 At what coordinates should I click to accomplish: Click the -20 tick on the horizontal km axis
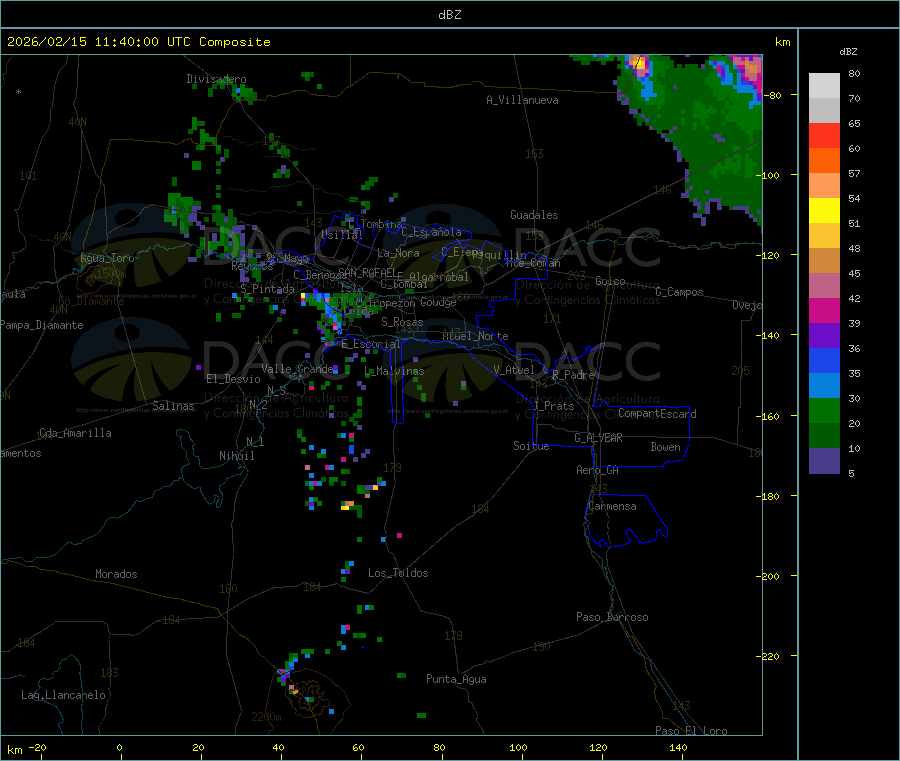37,747
